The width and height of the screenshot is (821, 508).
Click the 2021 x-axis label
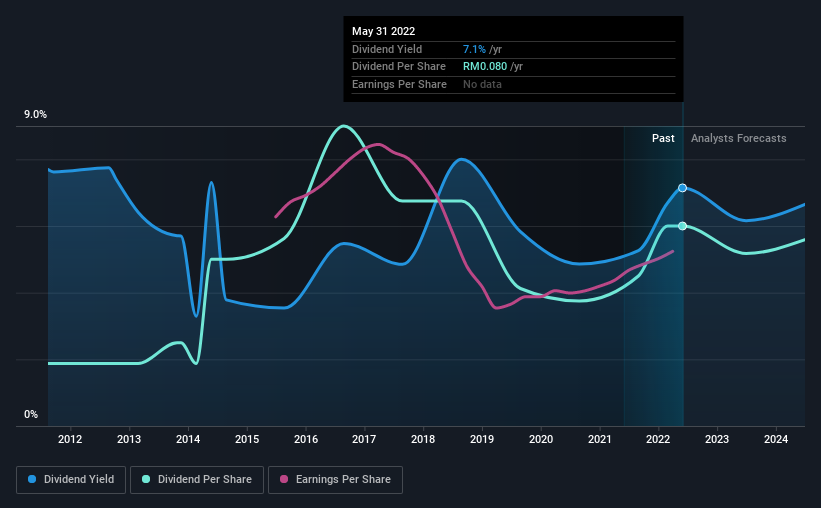pos(600,439)
